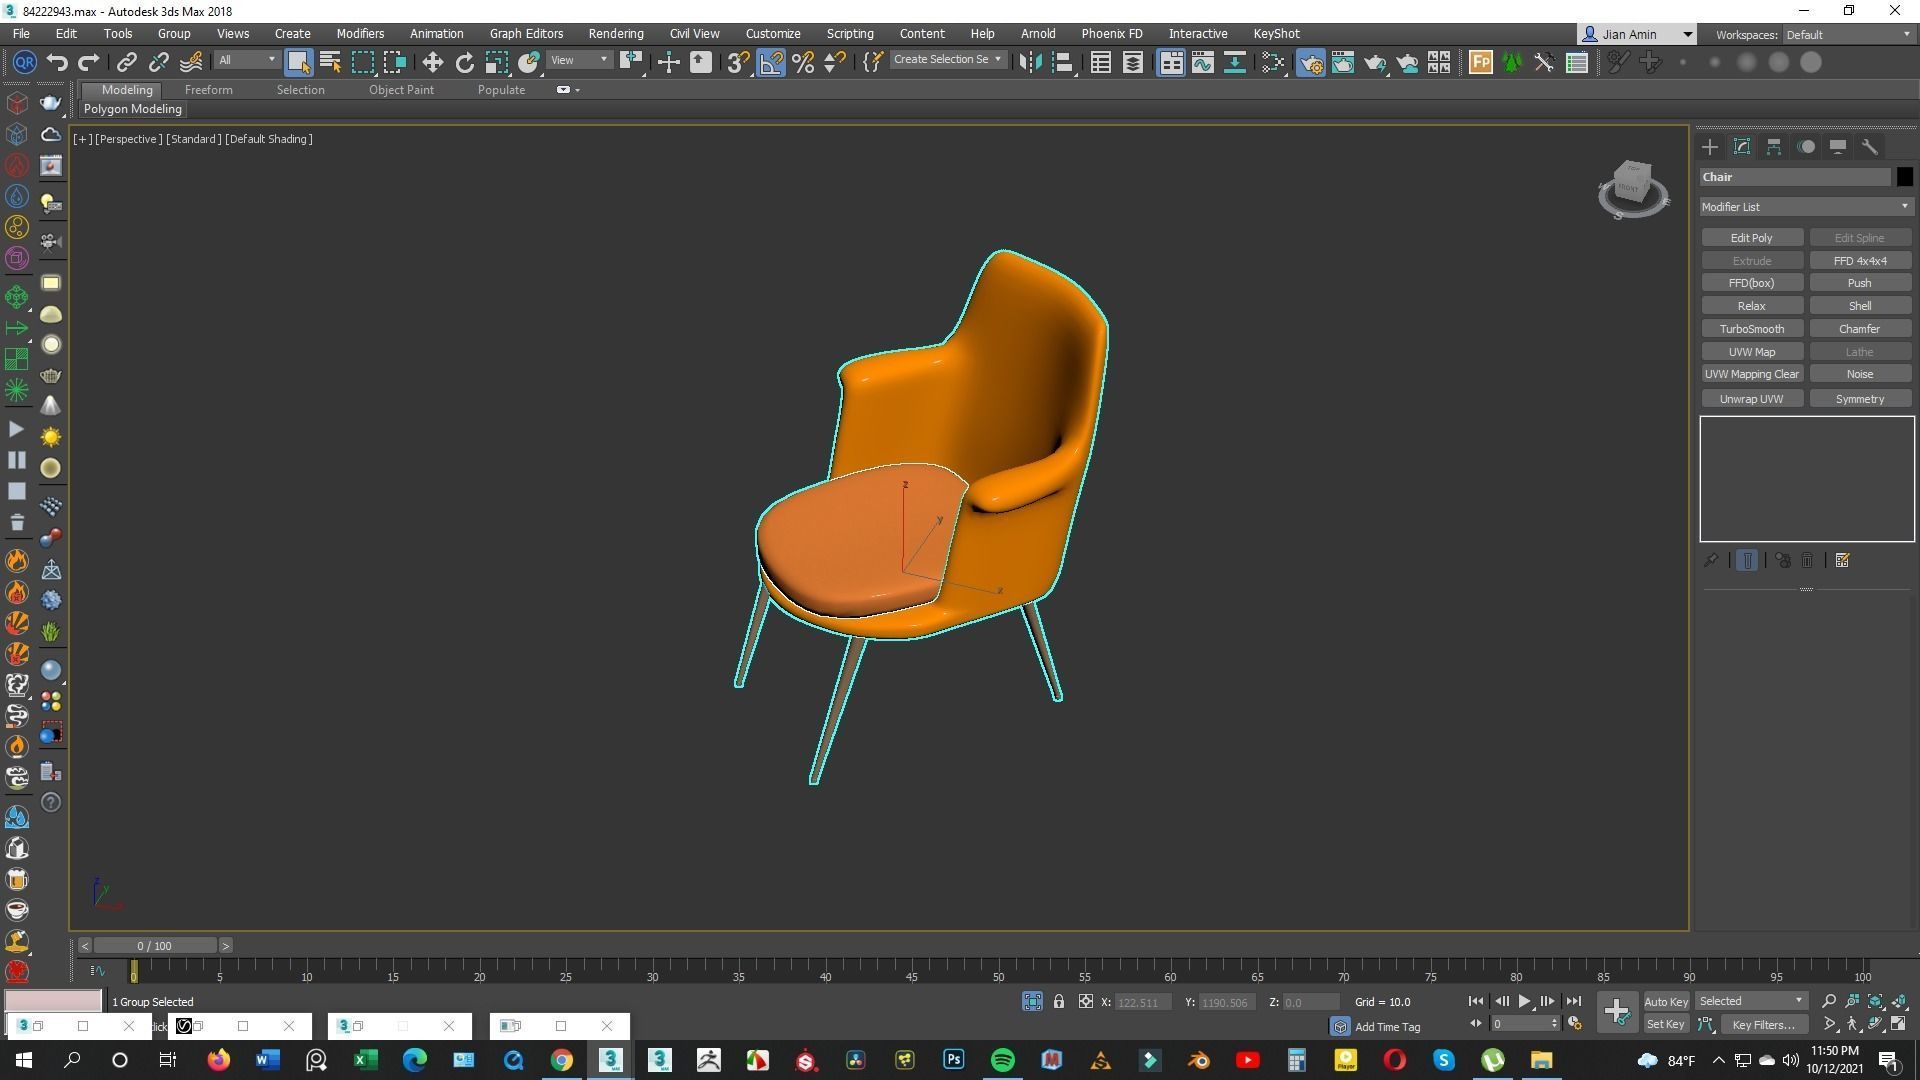The height and width of the screenshot is (1080, 1920).
Task: Click the object color swatch
Action: (1904, 177)
